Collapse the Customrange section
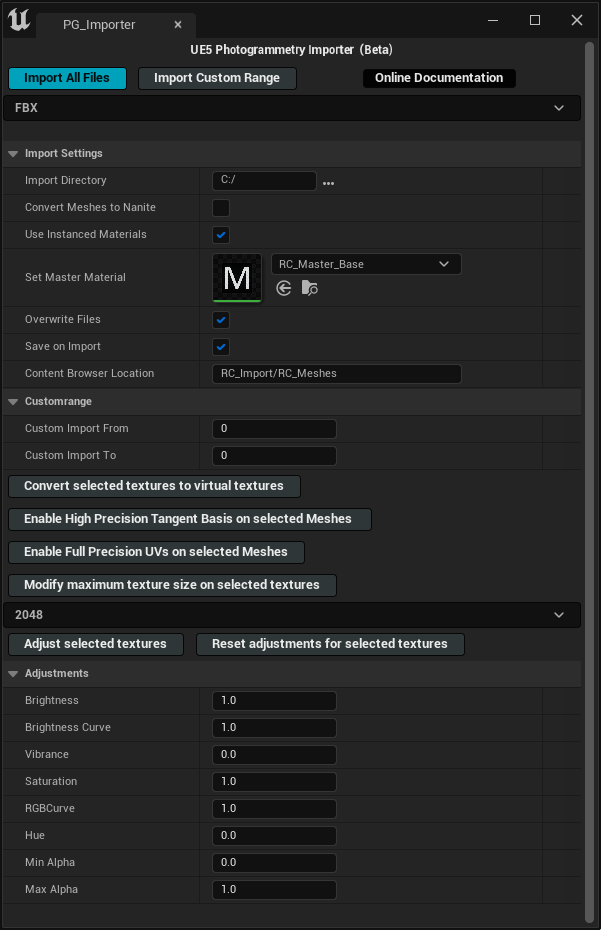 pyautogui.click(x=13, y=402)
